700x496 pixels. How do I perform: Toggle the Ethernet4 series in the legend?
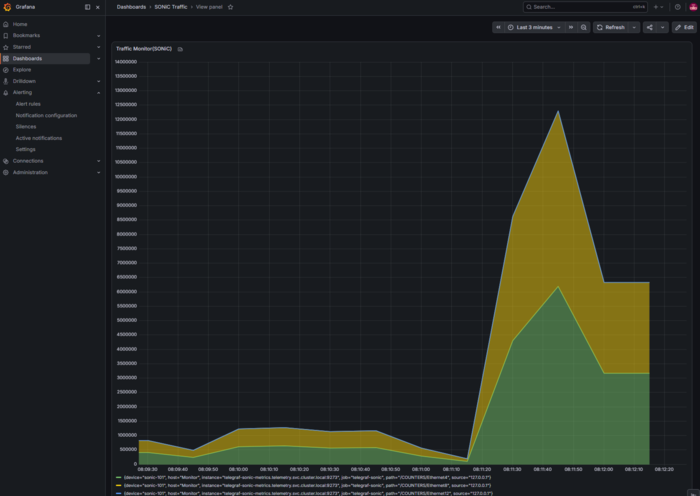[307, 478]
